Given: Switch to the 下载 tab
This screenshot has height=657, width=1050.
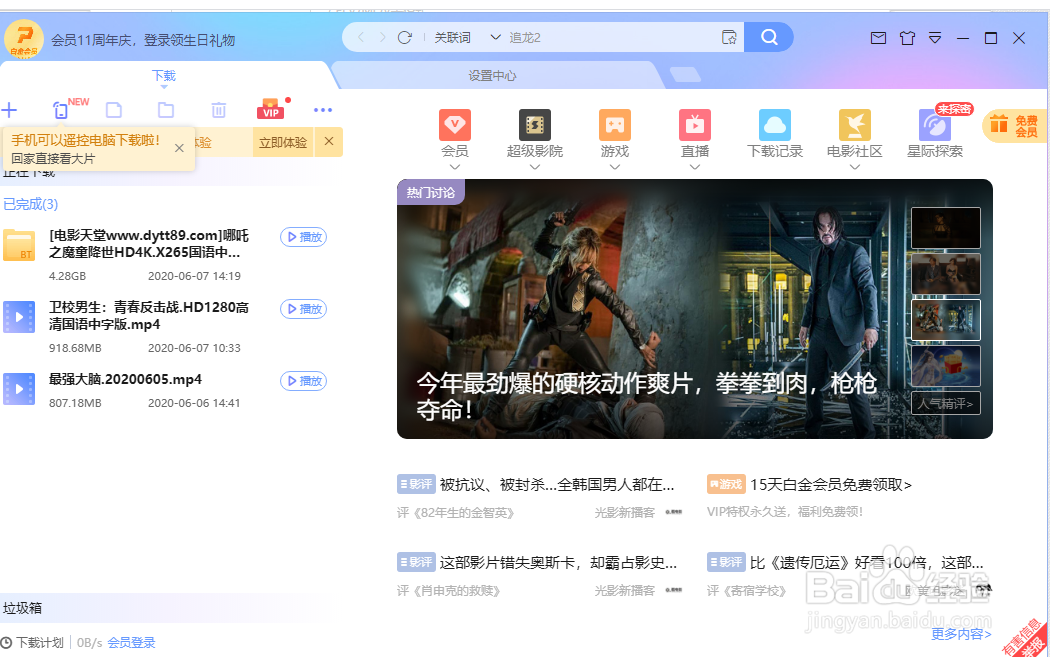Looking at the screenshot, I should pyautogui.click(x=163, y=76).
